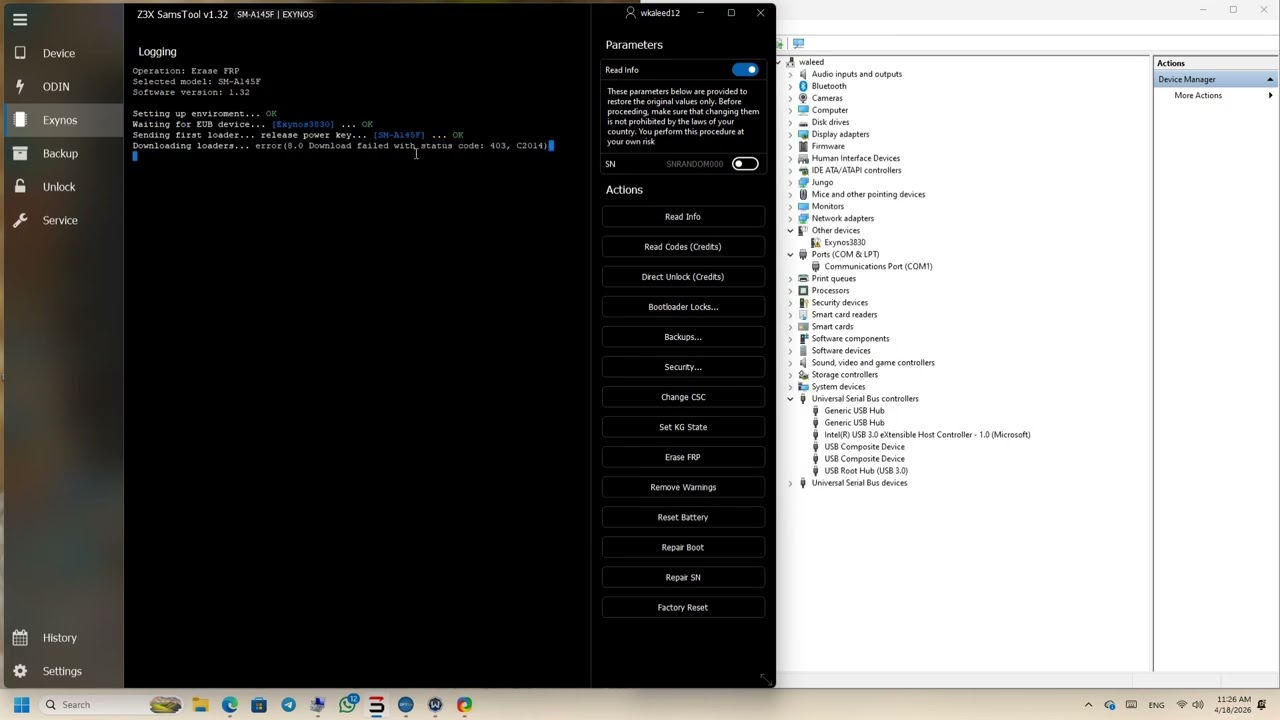Viewport: 1280px width, 720px height.
Task: Open the Device section in sidebar
Action: [x=58, y=53]
